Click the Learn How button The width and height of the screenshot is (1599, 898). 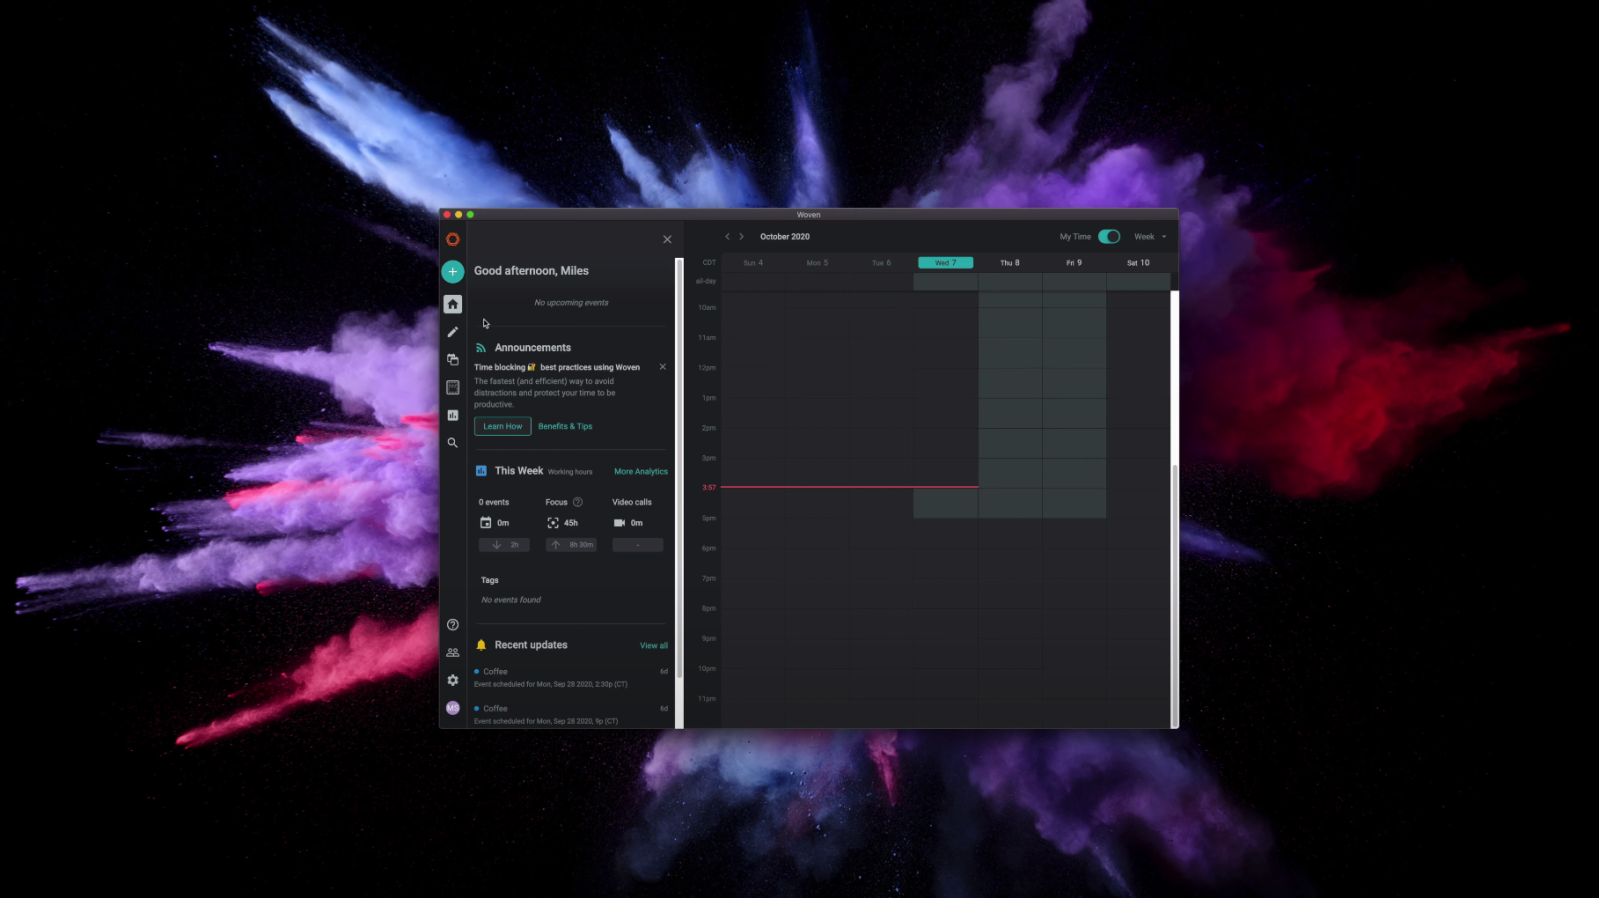click(x=502, y=426)
